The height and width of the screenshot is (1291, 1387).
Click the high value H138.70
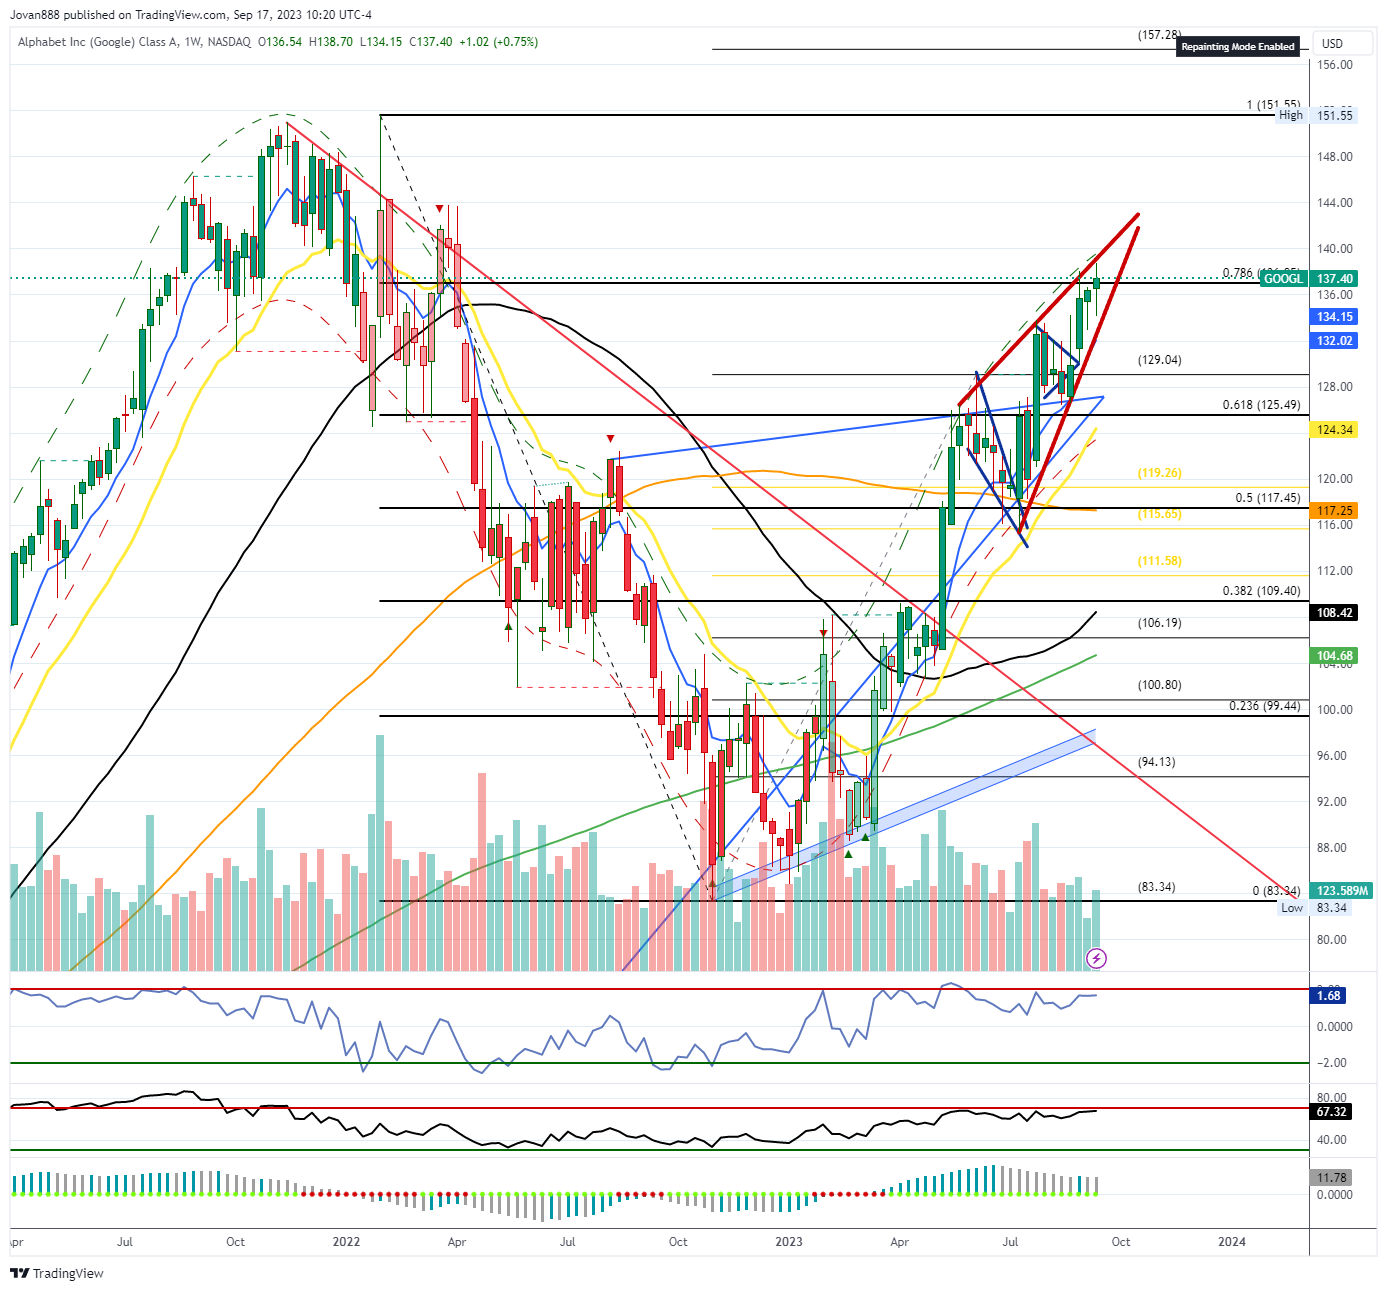(x=331, y=42)
